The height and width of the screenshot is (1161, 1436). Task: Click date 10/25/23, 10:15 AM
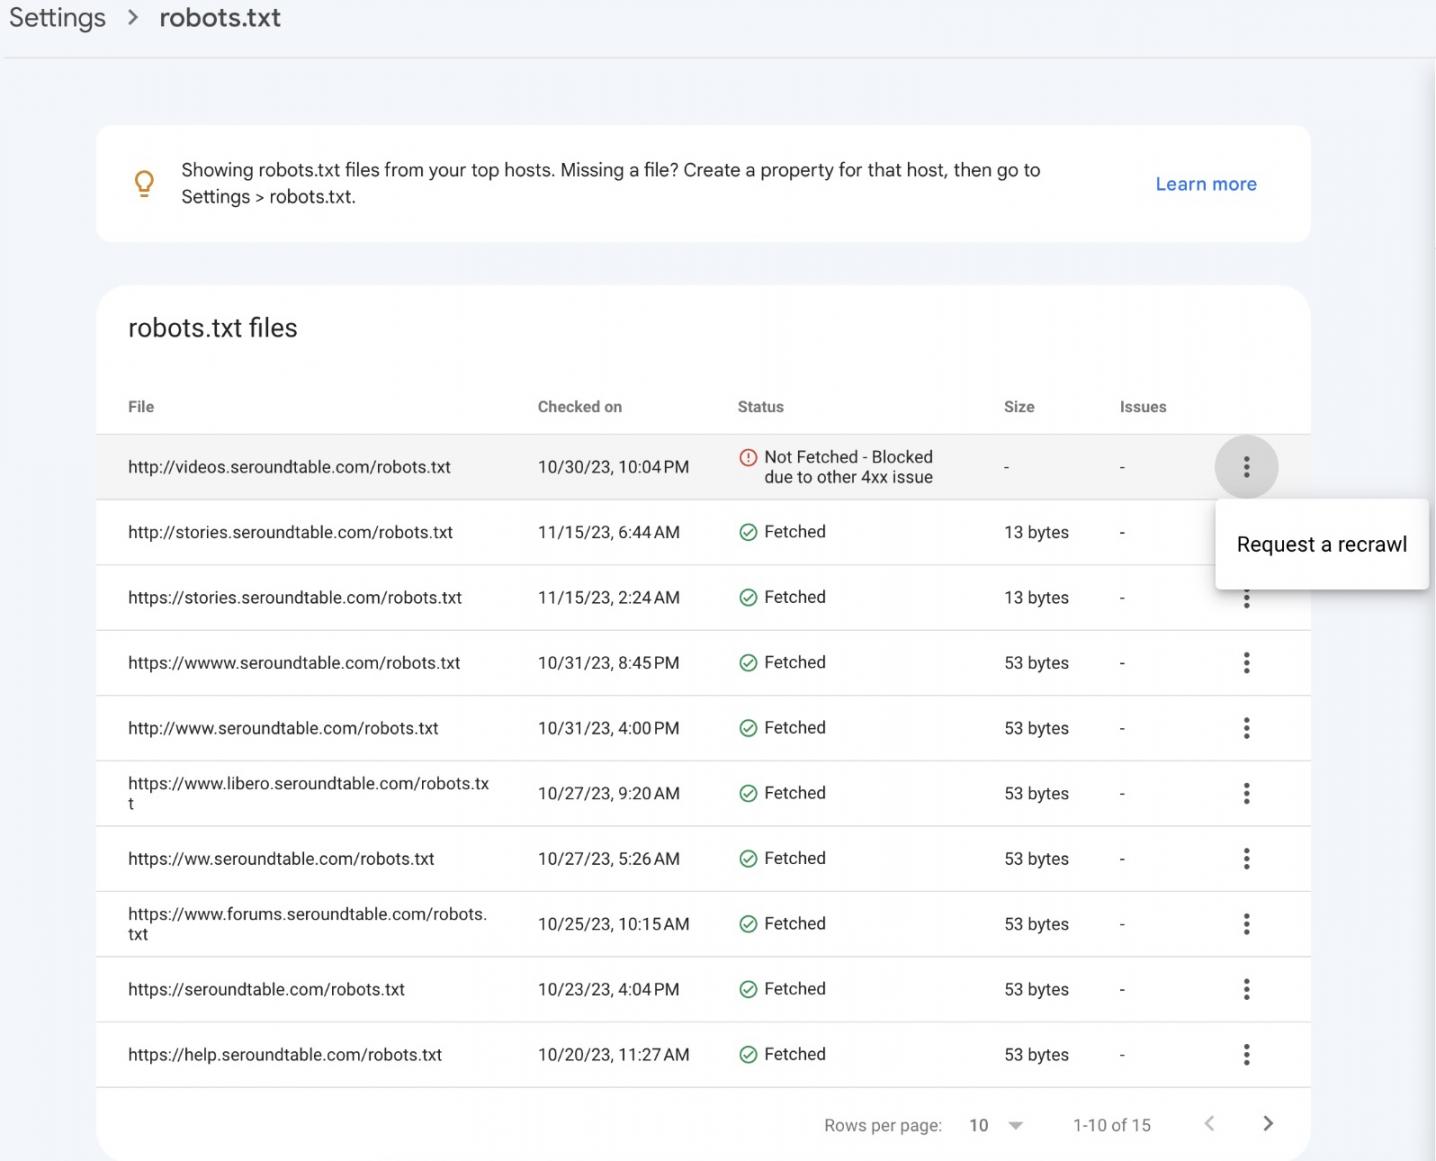point(613,924)
